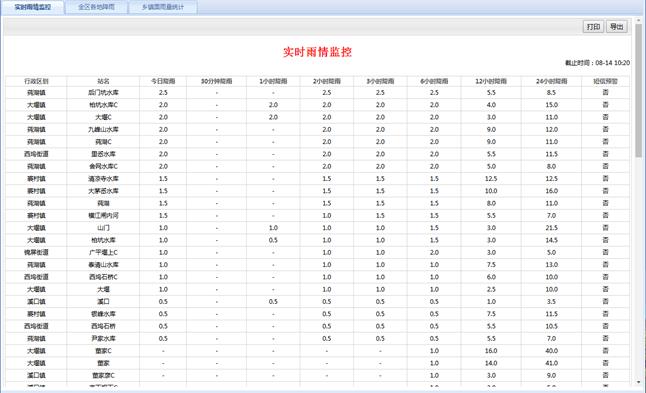Click the 12-hour value 6.0

(x=491, y=277)
